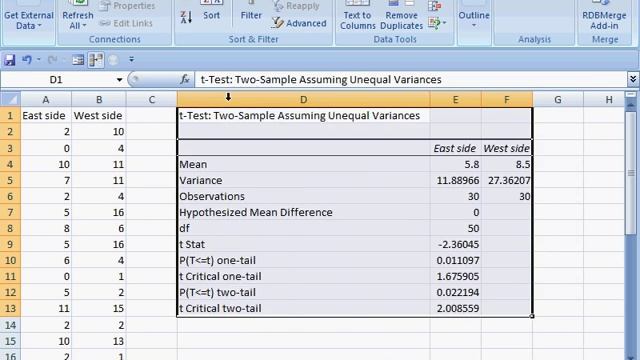Select column B header
Image resolution: width=640 pixels, height=360 pixels.
99,100
